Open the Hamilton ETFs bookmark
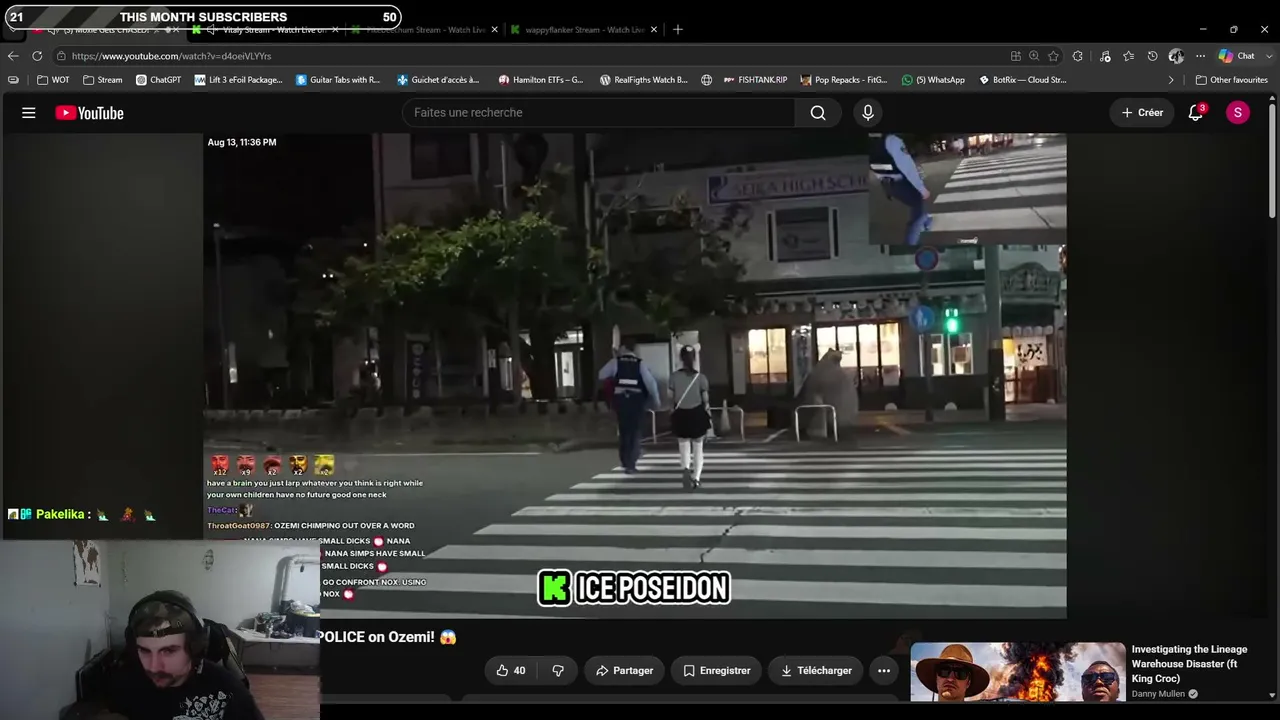The width and height of the screenshot is (1280, 720). click(541, 80)
